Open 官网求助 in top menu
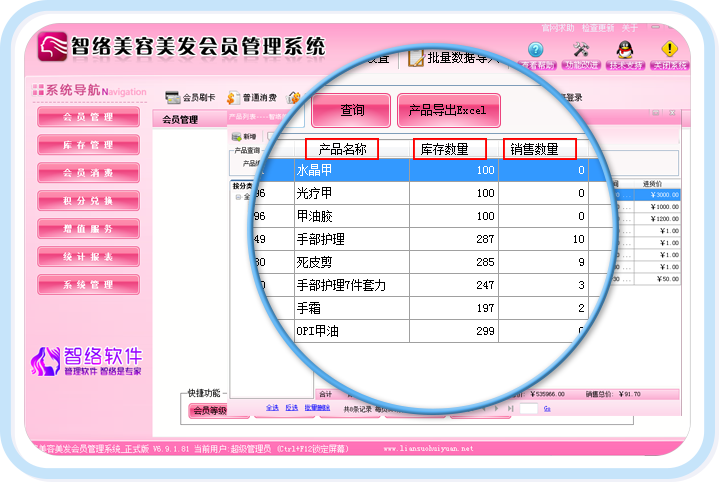719x482 pixels. (558, 28)
